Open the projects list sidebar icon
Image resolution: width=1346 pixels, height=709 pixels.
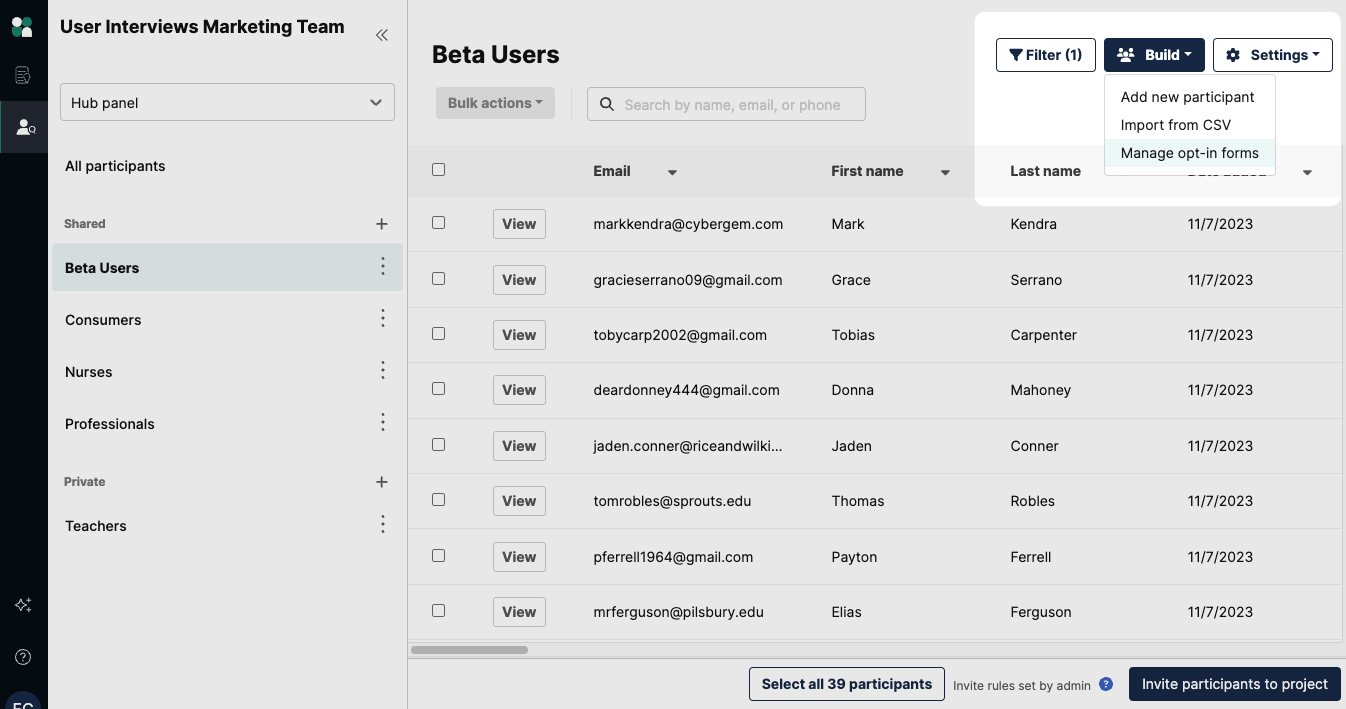point(23,75)
